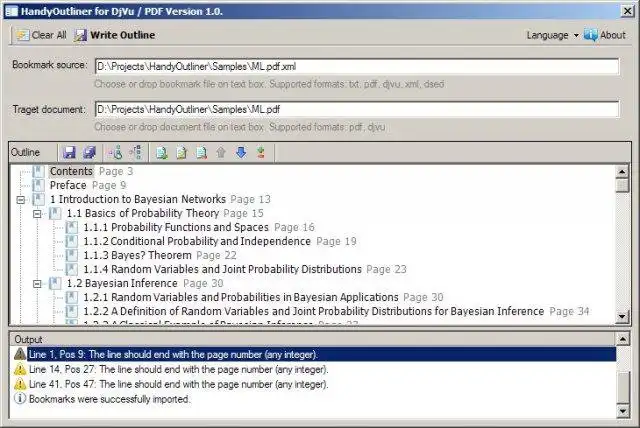Screen dimensions: 640x428
Task: Open the Language dropdown menu
Action: [552, 35]
